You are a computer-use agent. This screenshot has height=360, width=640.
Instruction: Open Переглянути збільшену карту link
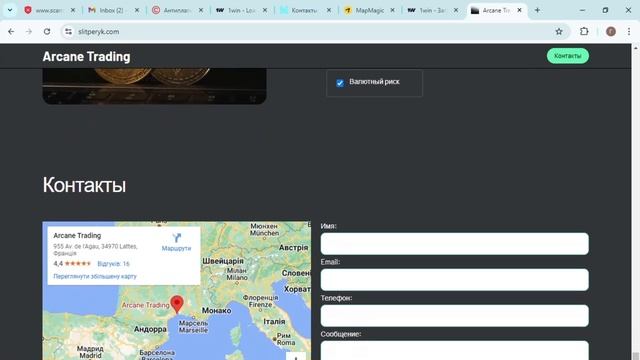95,276
